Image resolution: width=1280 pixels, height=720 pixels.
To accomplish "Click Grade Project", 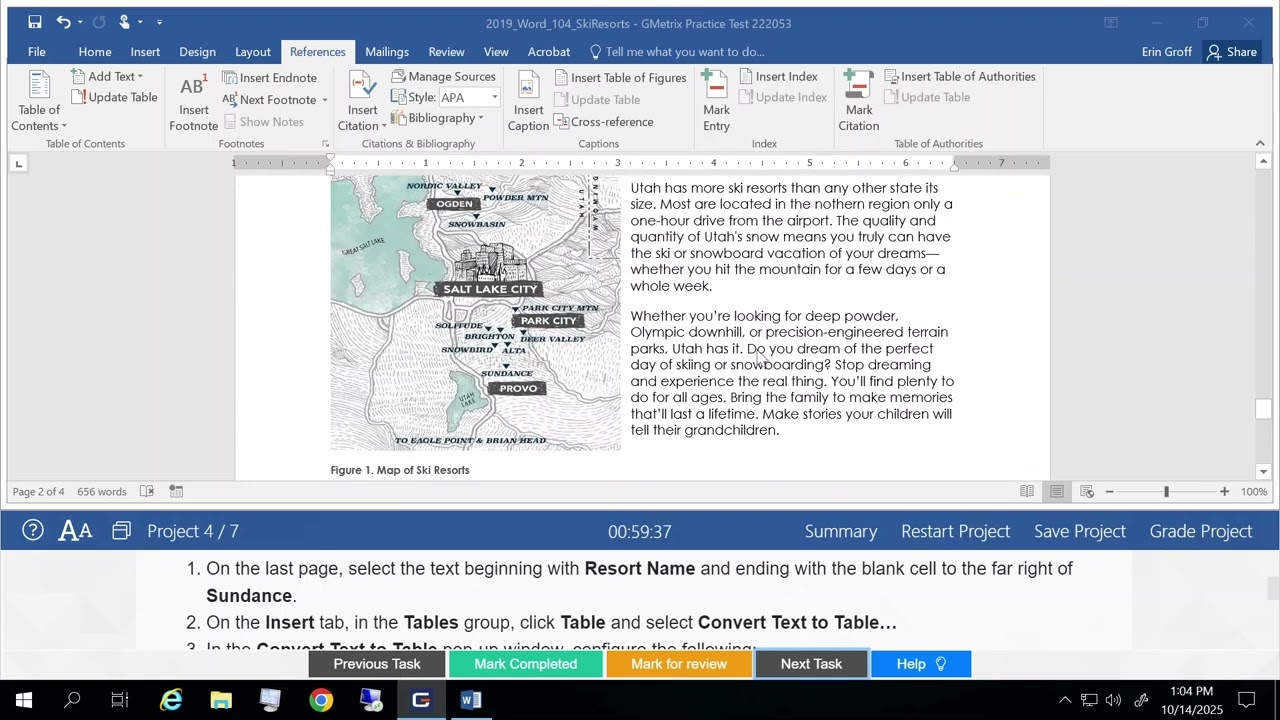I will (x=1201, y=531).
